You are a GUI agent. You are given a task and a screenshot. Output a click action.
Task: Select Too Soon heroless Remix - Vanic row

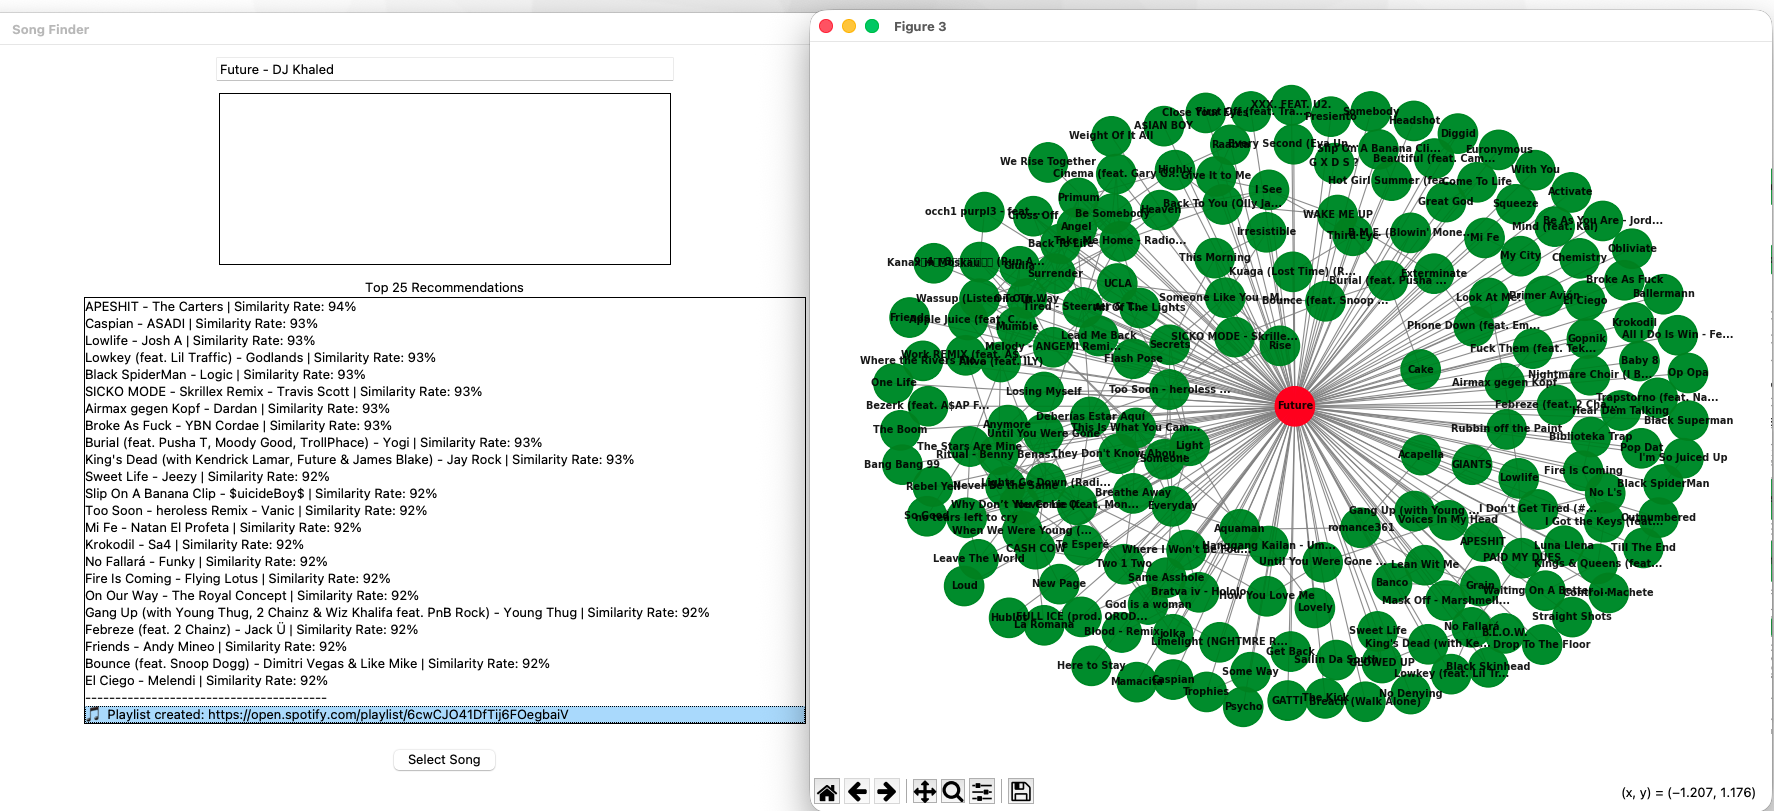[x=445, y=510]
